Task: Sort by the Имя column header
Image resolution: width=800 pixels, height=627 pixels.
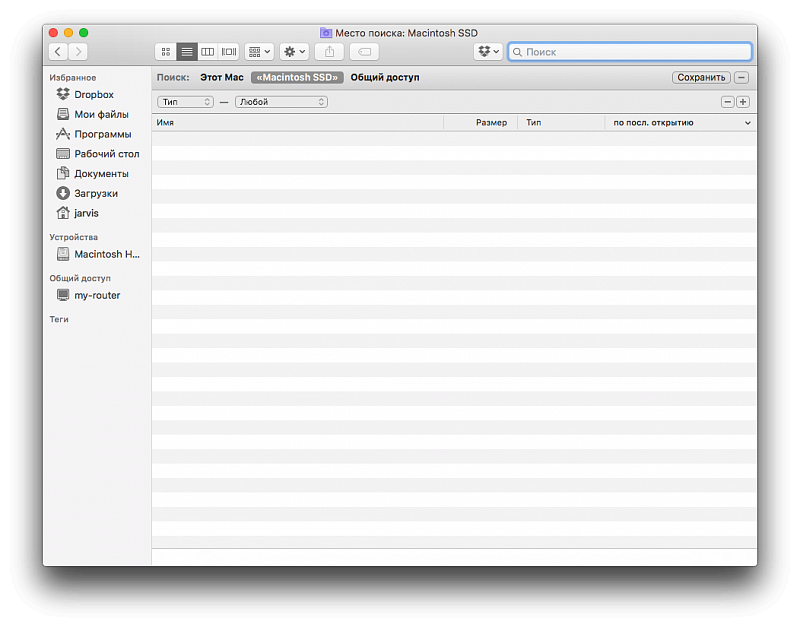Action: (297, 122)
